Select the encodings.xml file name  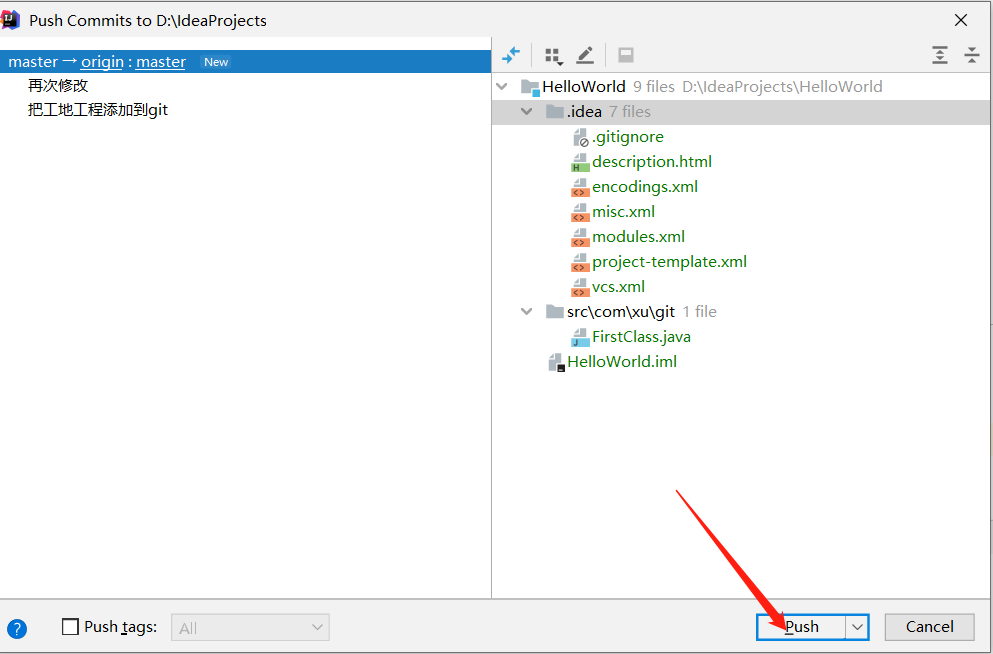(x=645, y=187)
